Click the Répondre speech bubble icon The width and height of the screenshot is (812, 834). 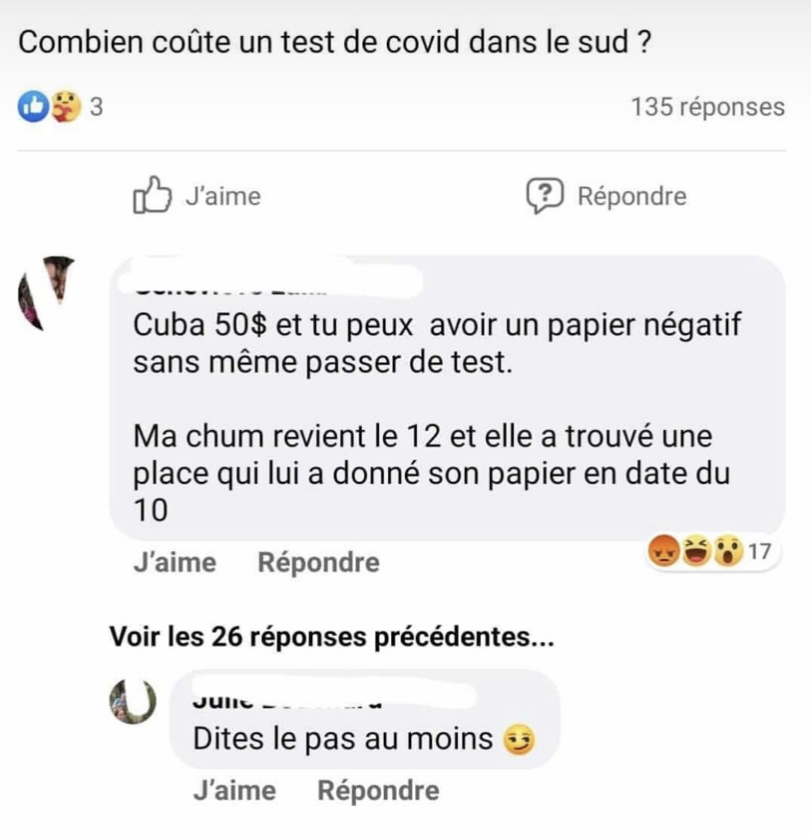(545, 195)
